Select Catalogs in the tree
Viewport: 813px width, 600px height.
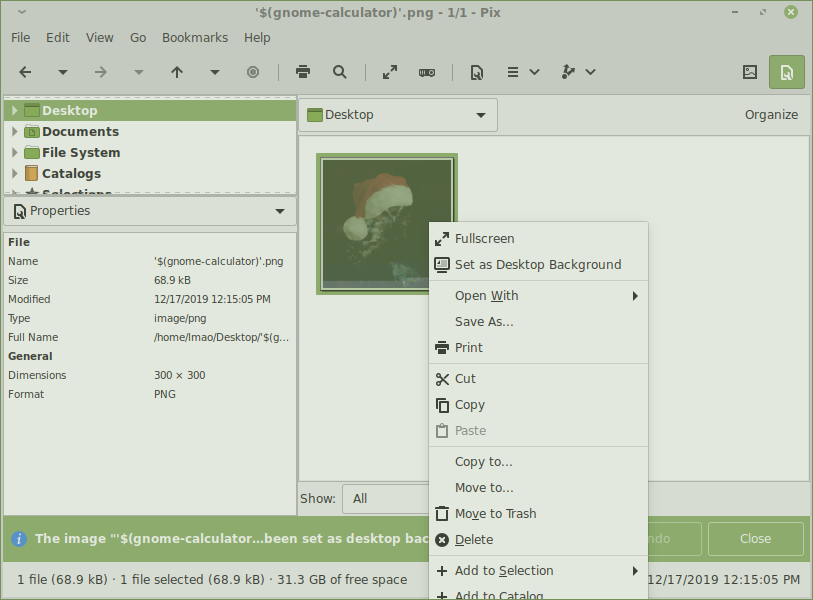pos(72,174)
